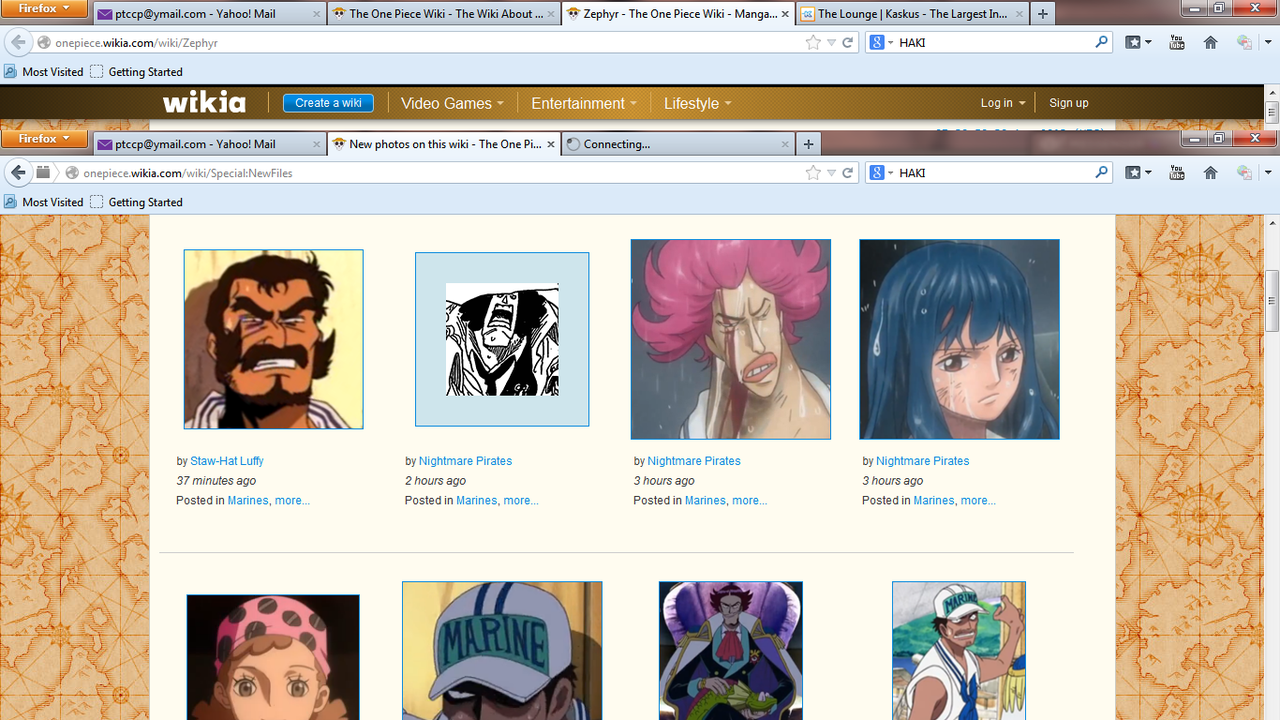Close the Connecting... tab
The height and width of the screenshot is (720, 1280).
point(785,144)
